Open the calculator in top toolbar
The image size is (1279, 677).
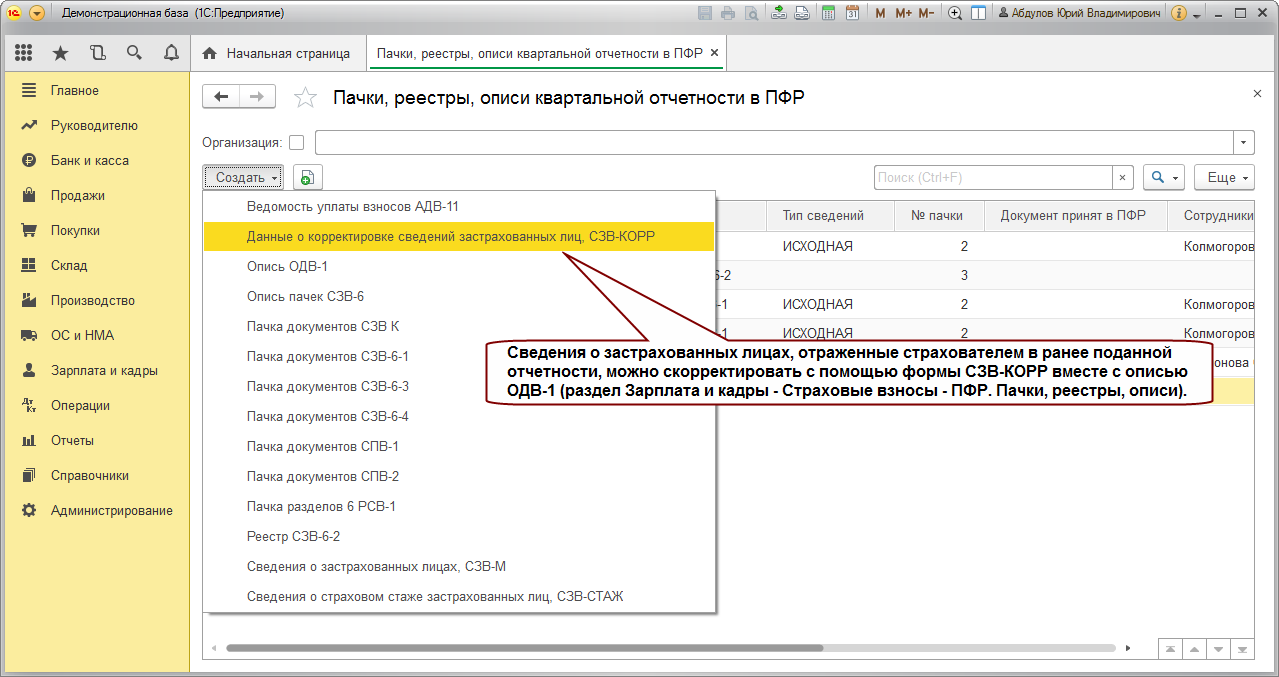coord(828,13)
